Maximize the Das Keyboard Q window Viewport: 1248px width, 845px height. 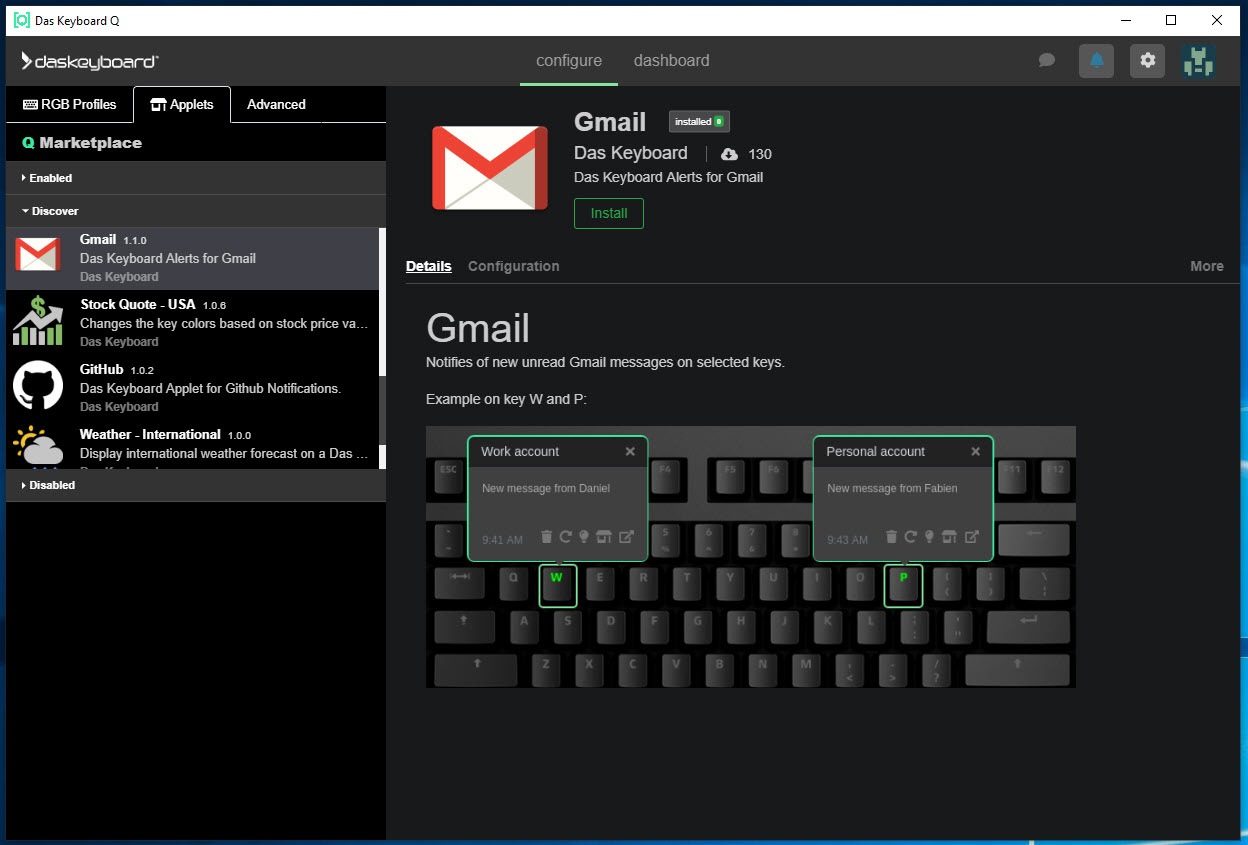pos(1171,20)
